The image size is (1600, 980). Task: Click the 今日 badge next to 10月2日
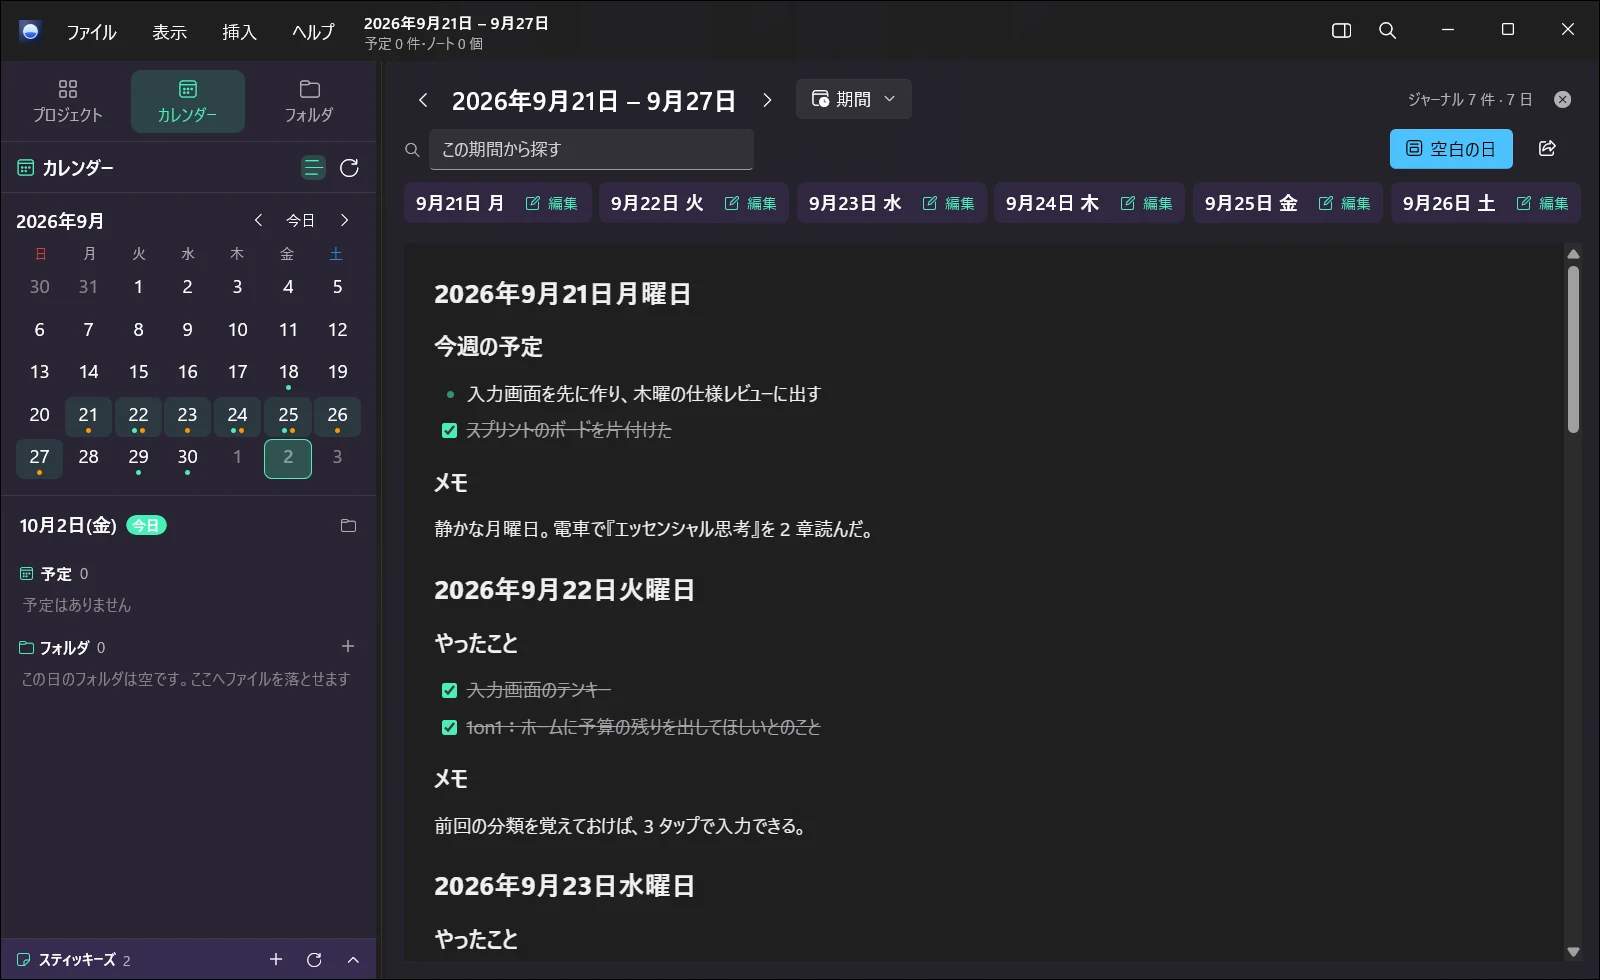coord(146,525)
